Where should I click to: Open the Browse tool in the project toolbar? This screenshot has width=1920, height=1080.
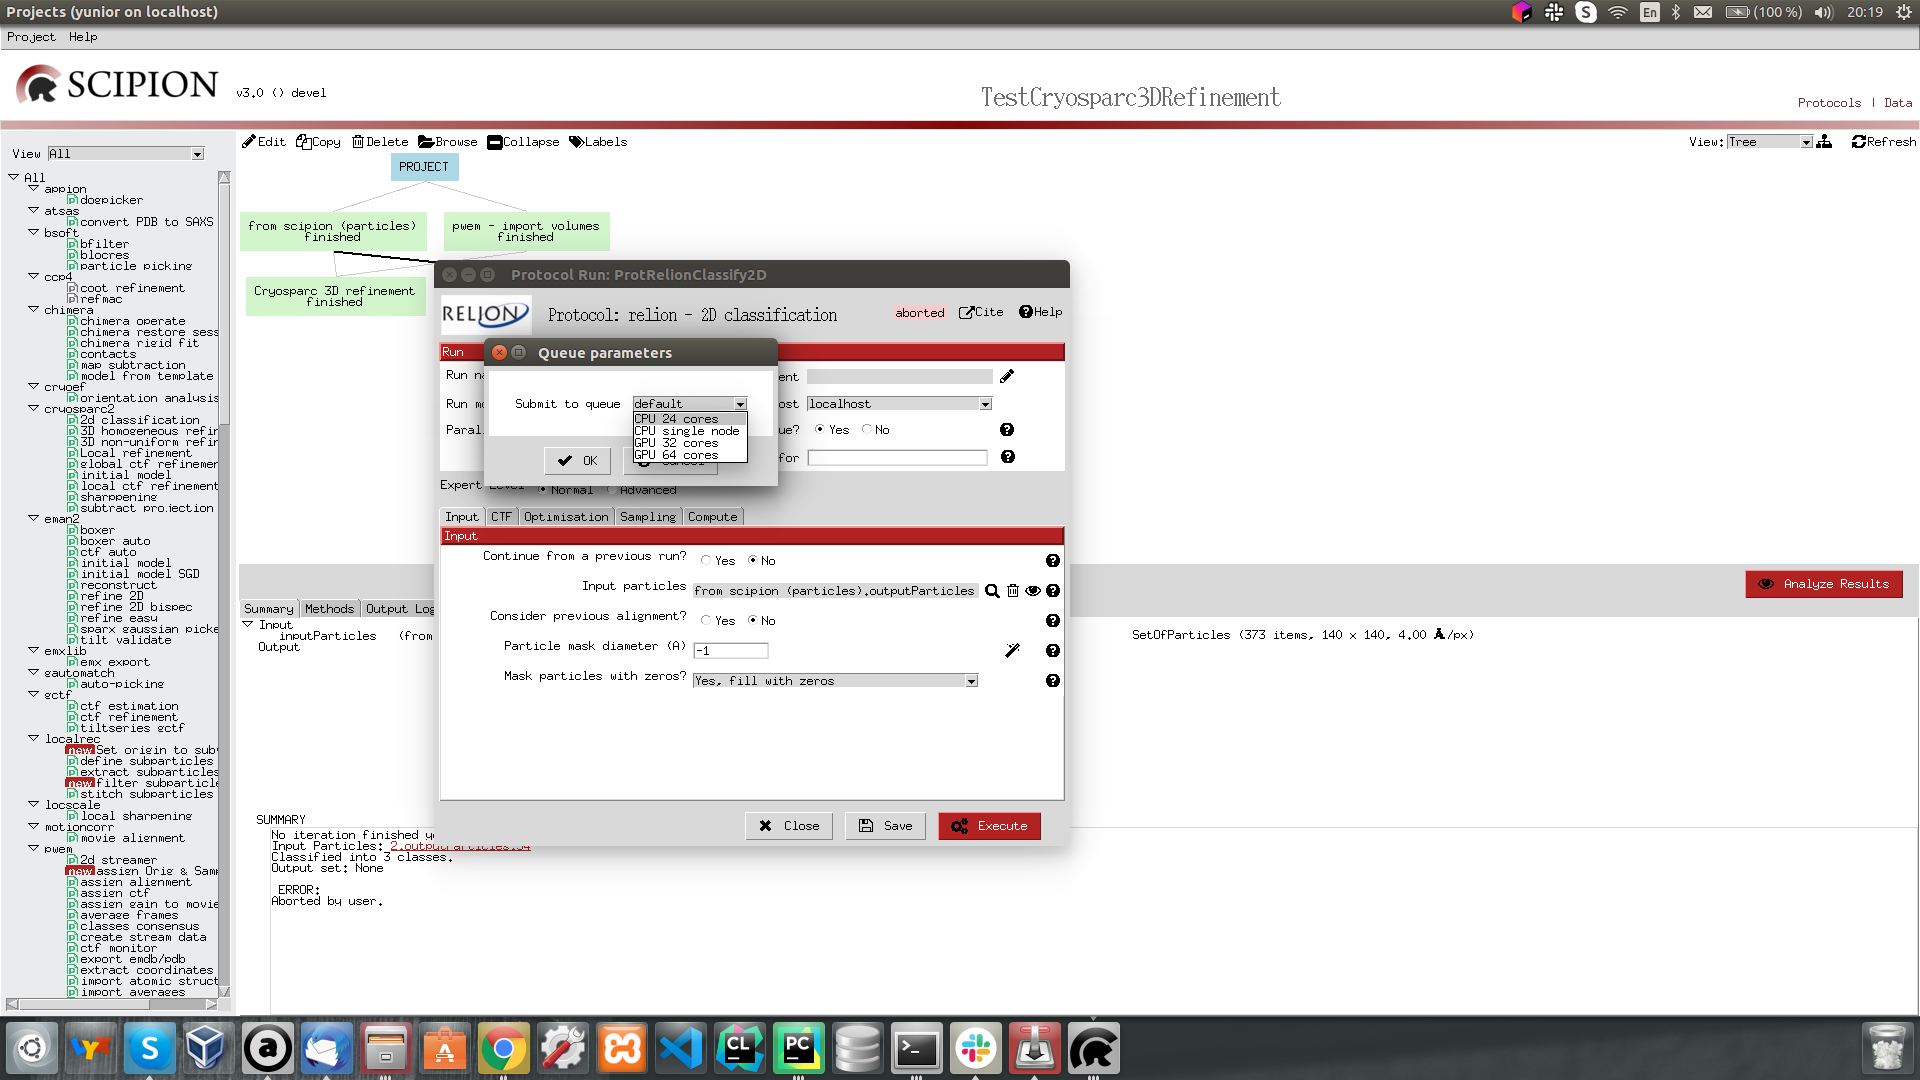tap(447, 141)
